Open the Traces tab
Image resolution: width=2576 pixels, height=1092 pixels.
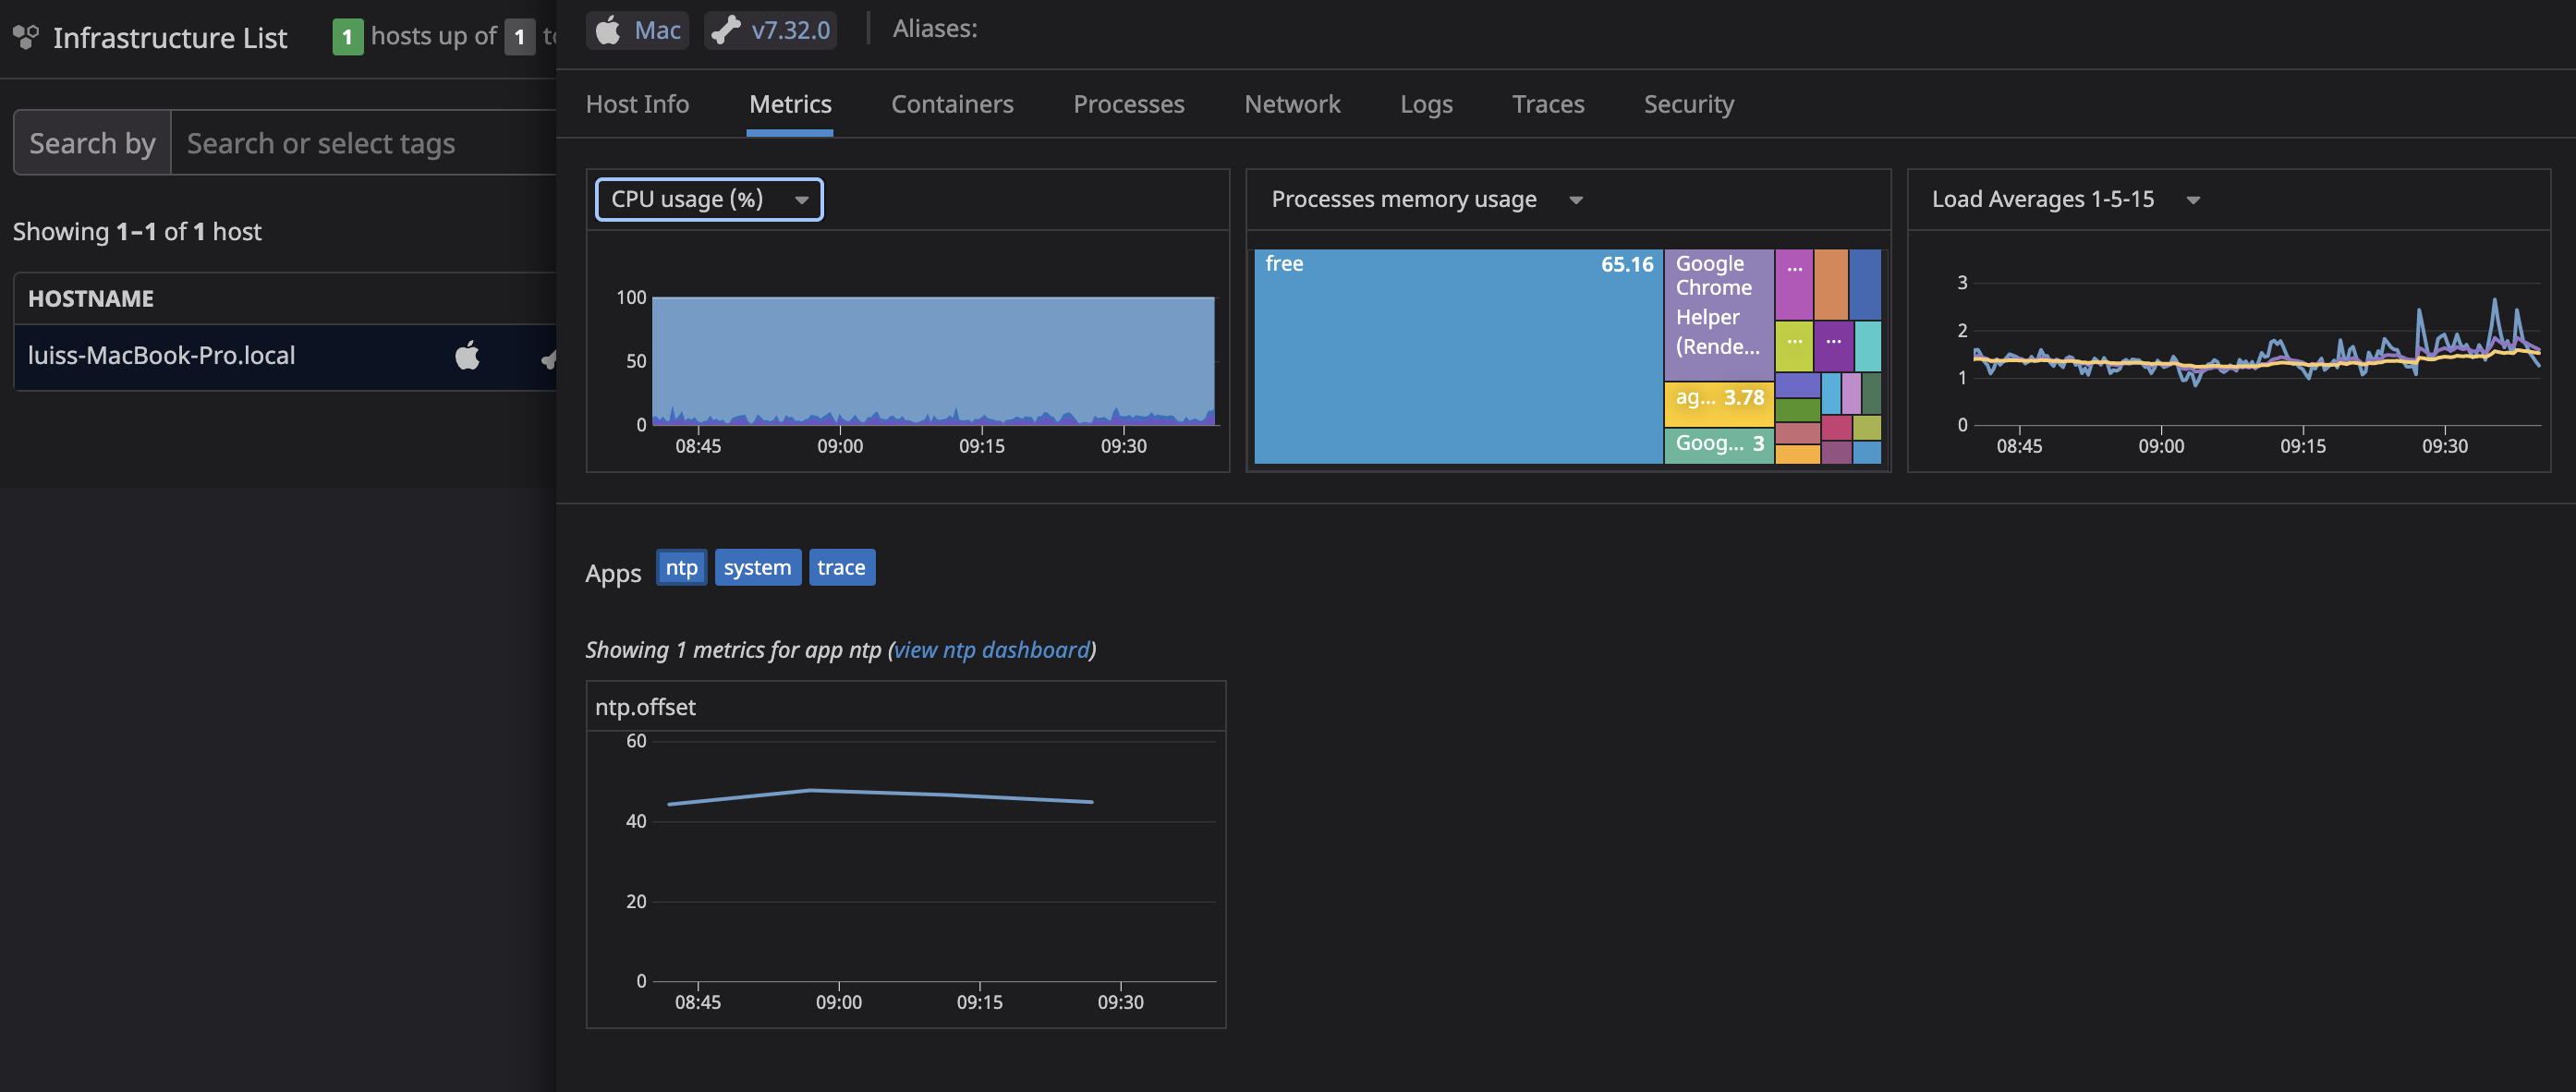1548,104
